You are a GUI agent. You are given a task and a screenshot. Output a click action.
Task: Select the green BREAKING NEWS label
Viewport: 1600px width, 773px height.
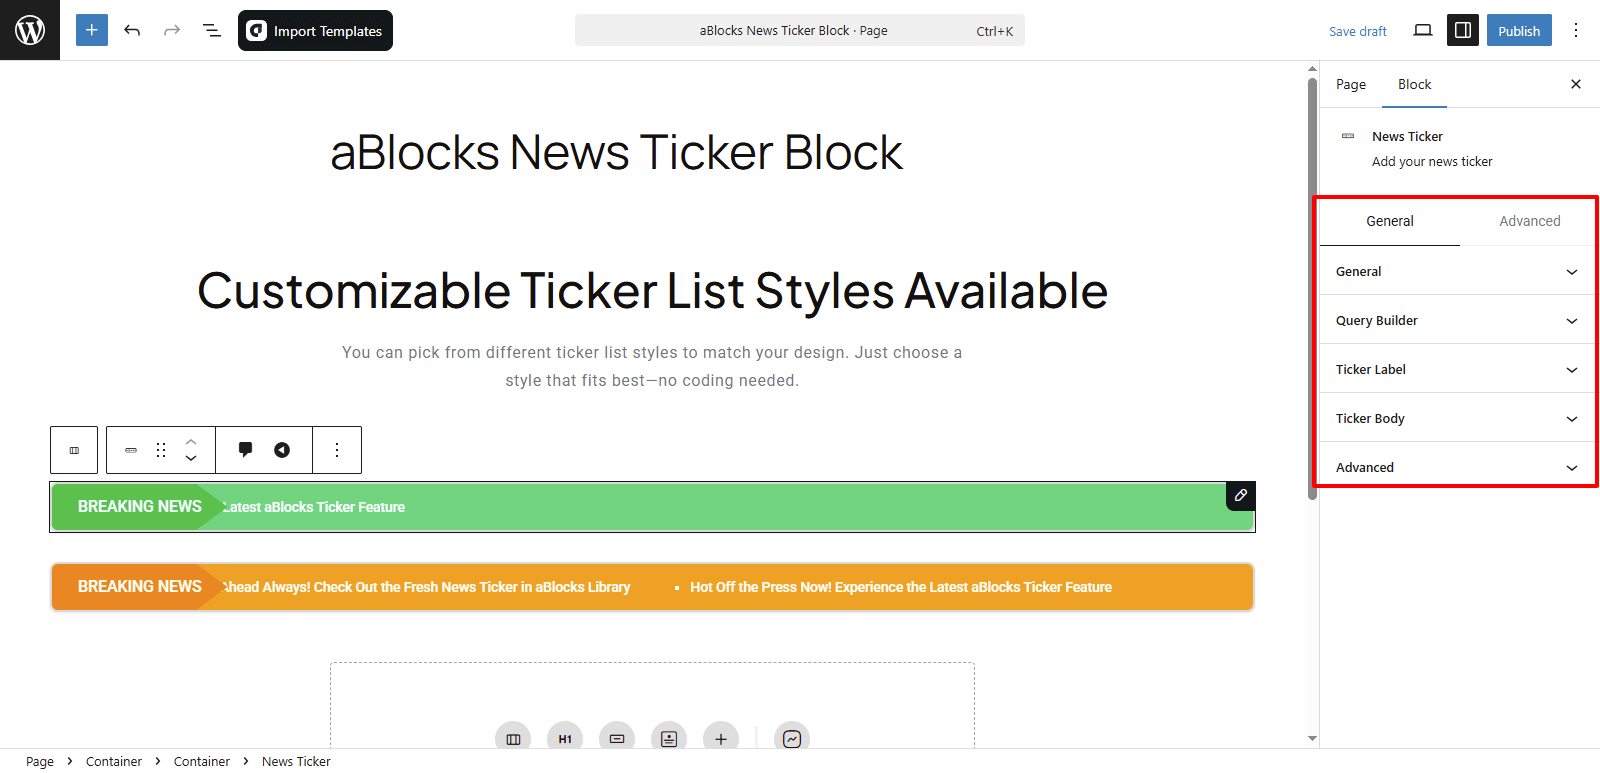[x=139, y=507]
